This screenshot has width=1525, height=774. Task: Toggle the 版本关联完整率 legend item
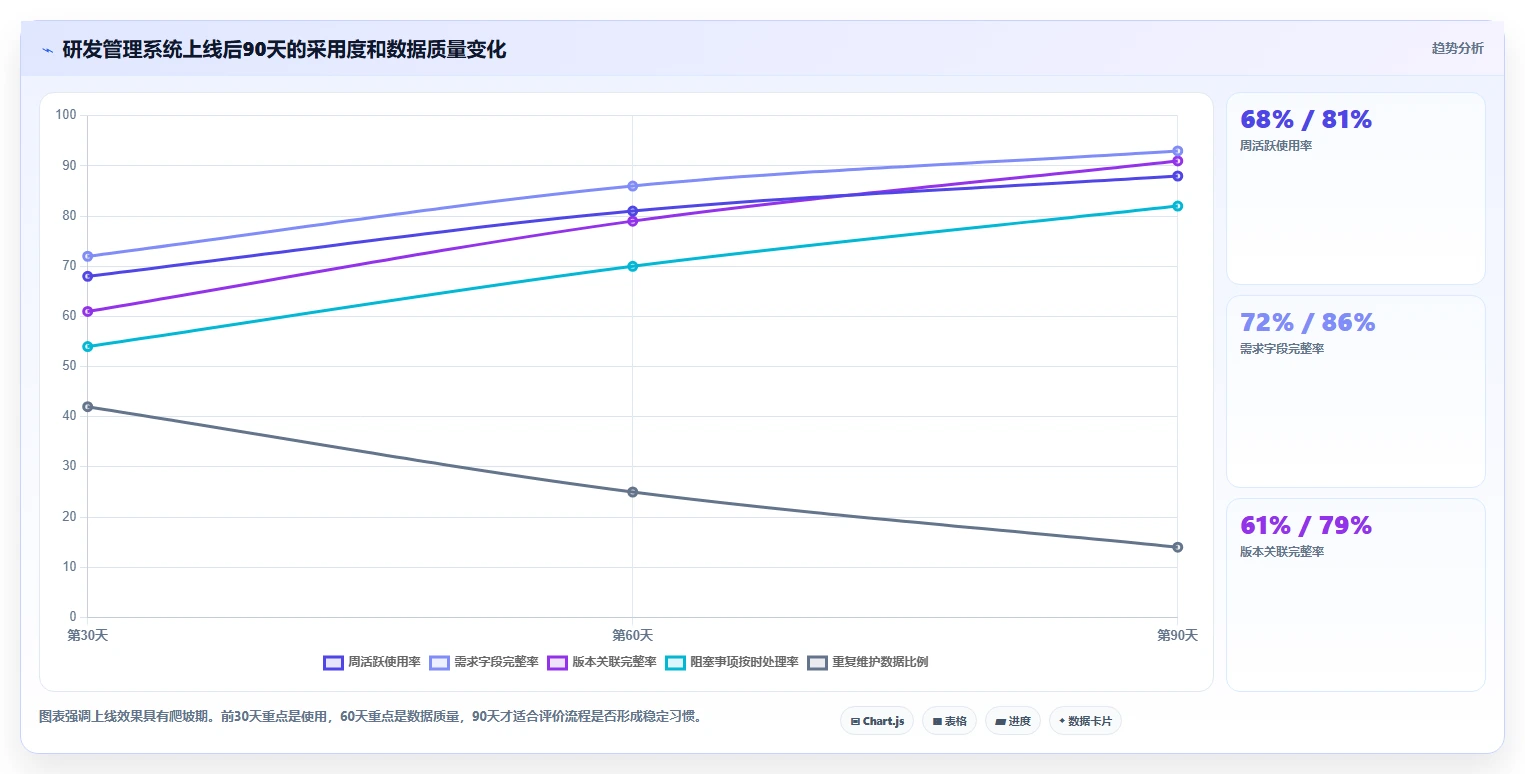pyautogui.click(x=602, y=662)
